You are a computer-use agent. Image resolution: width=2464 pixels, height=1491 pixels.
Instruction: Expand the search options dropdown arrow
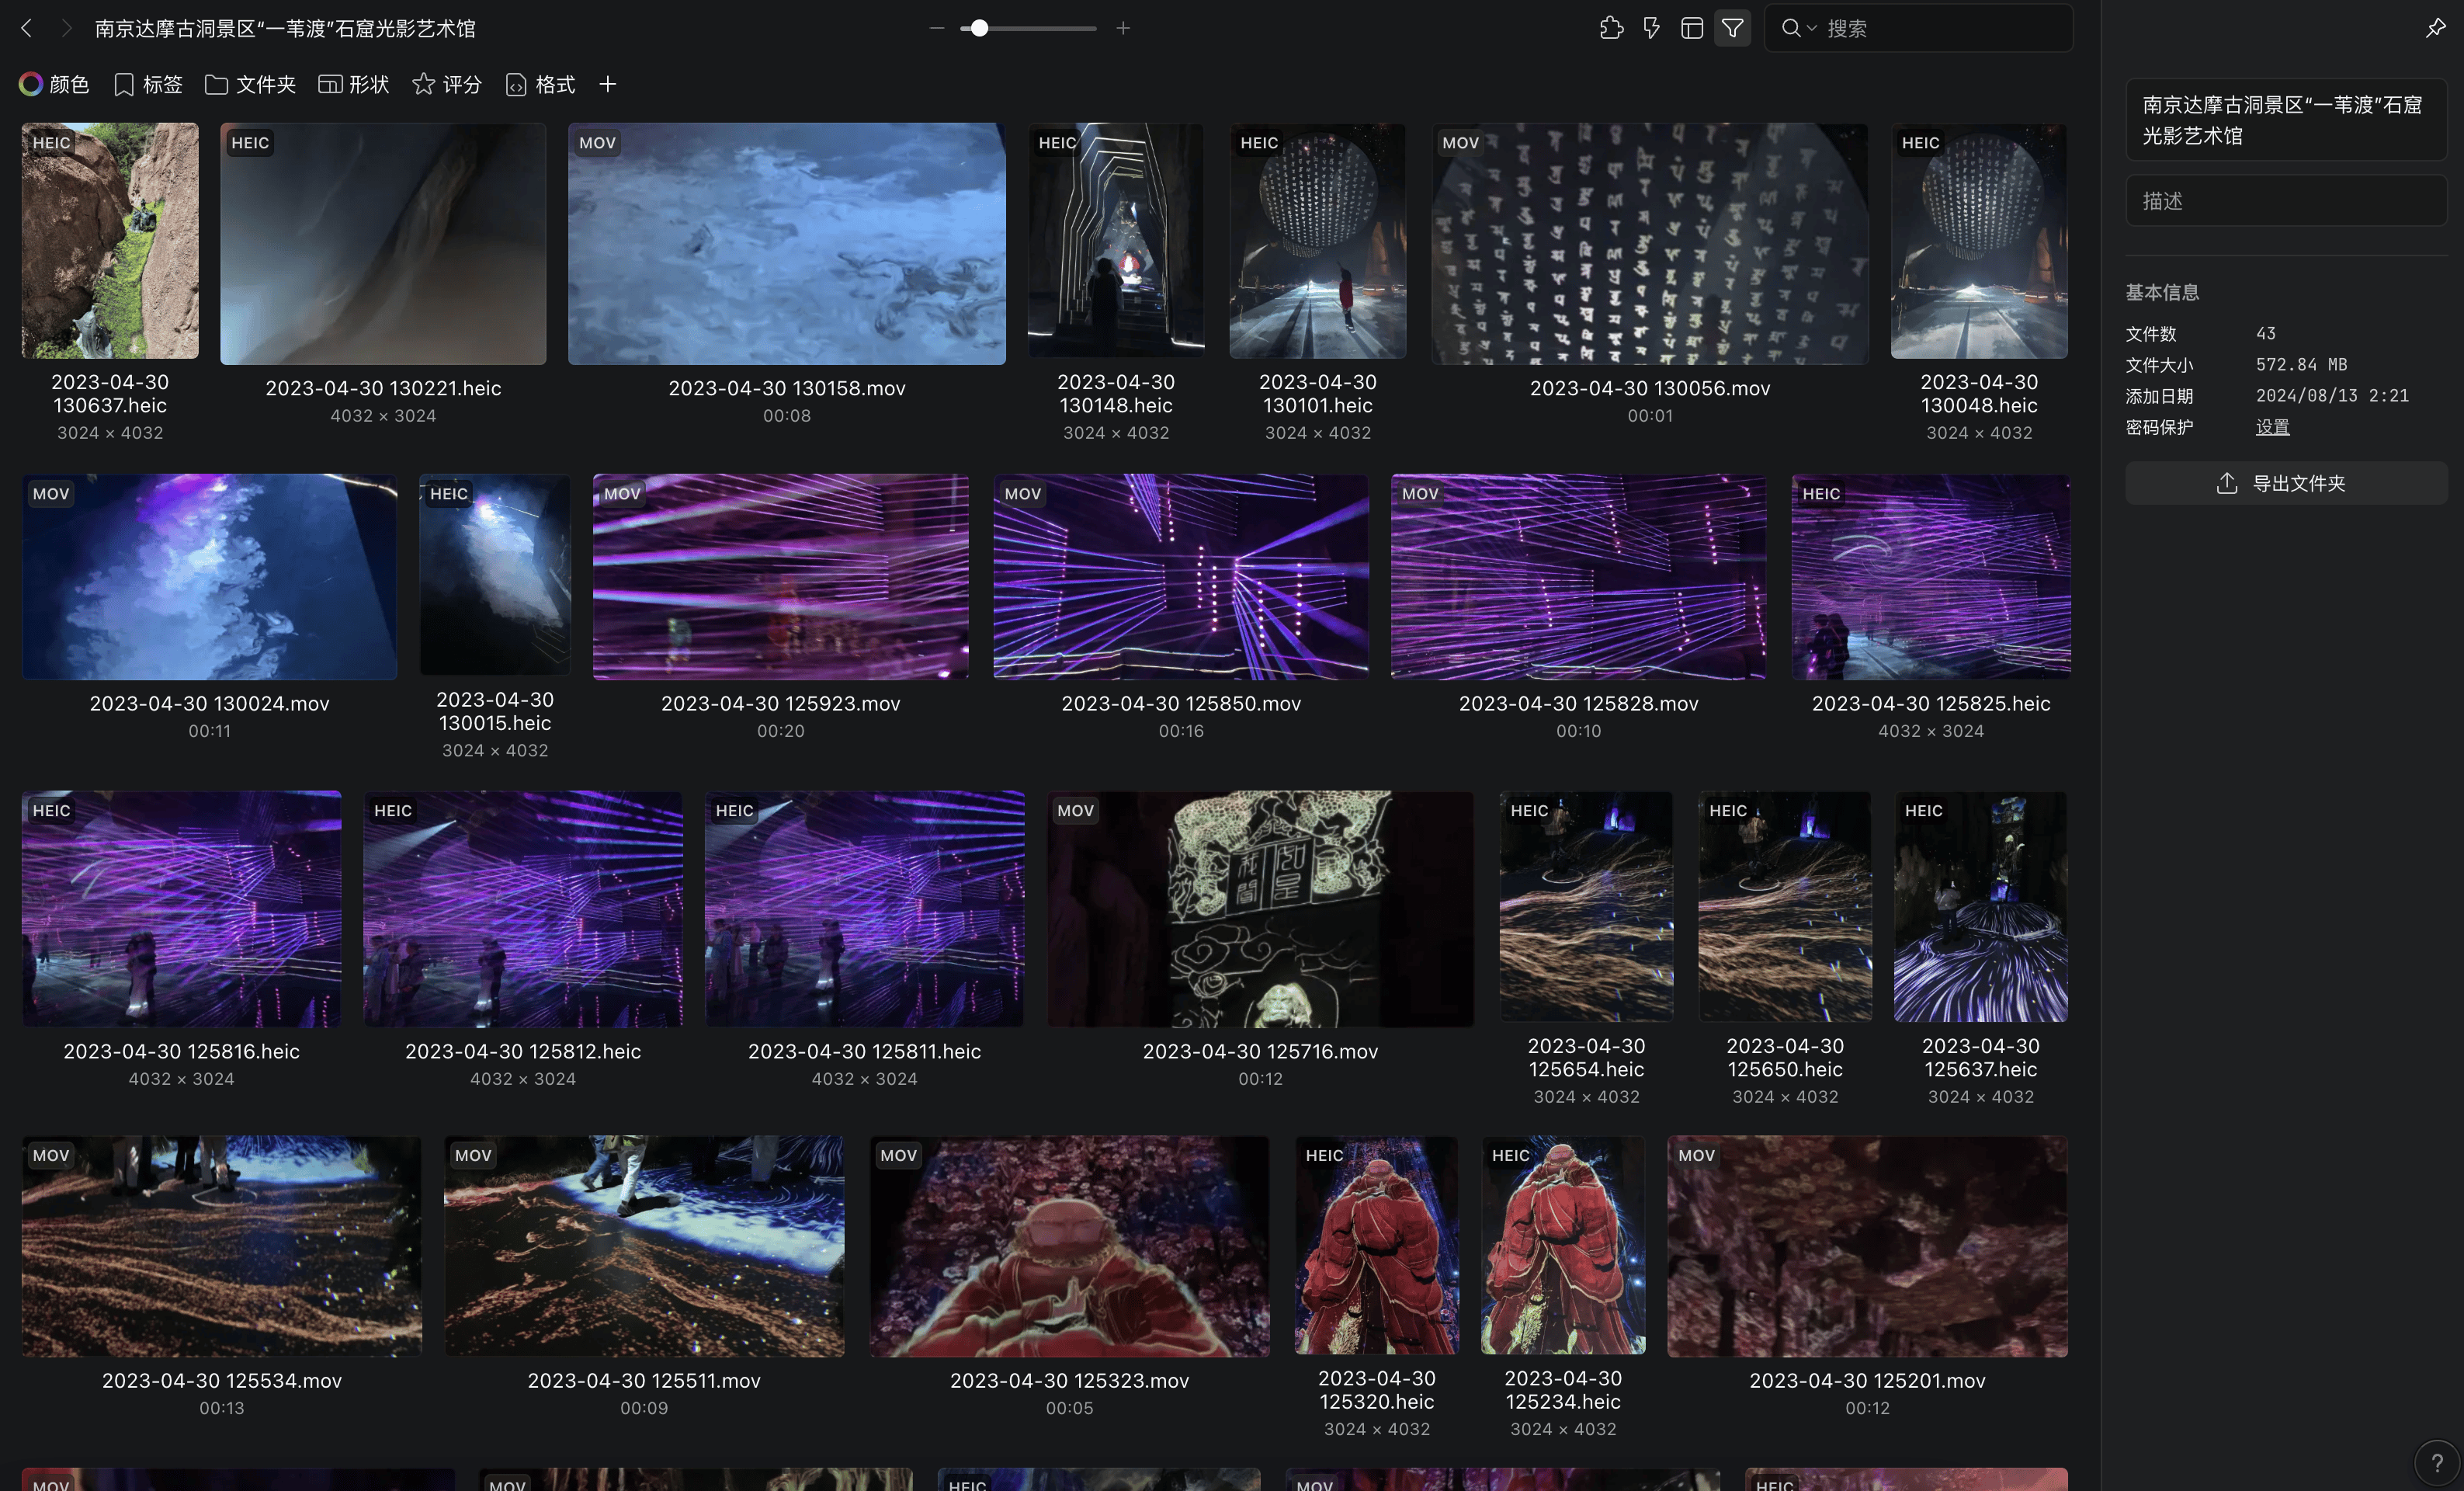[1811, 28]
